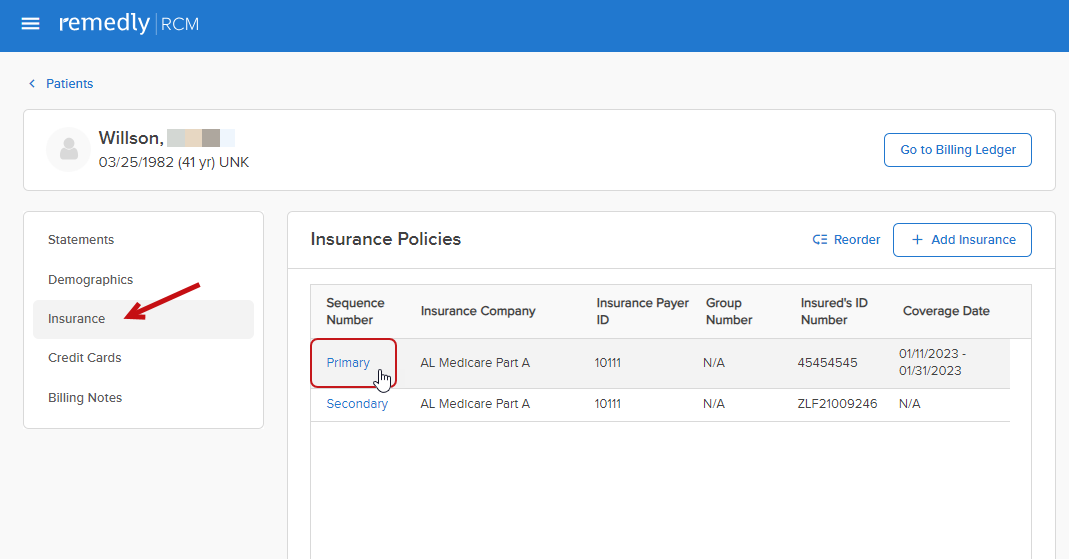Click the N/A group number in the Primary row
The width and height of the screenshot is (1069, 559).
pos(714,363)
